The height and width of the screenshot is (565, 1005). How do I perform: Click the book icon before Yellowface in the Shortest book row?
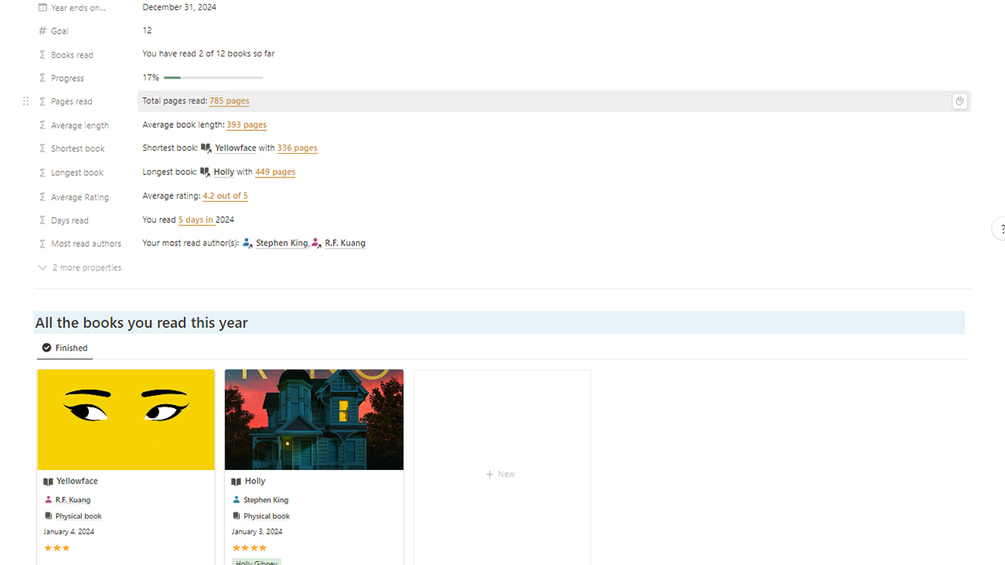206,148
